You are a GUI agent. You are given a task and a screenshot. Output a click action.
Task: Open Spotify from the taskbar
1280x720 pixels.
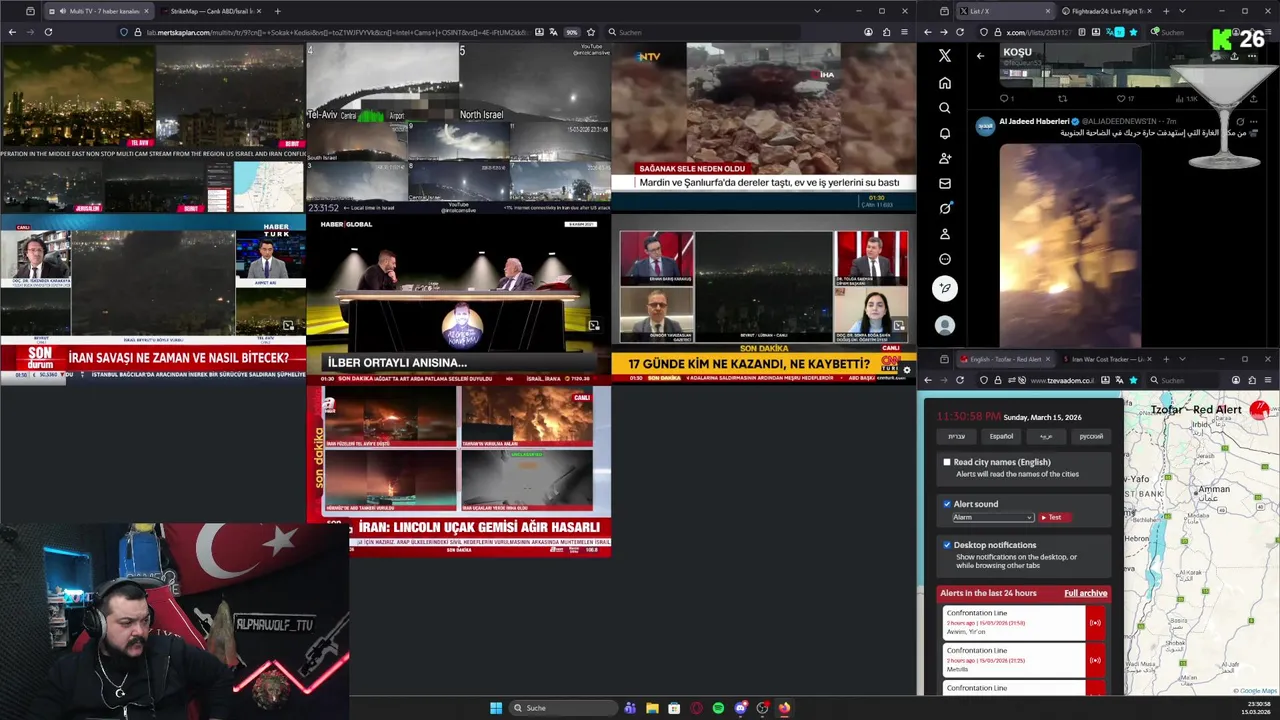[x=718, y=708]
